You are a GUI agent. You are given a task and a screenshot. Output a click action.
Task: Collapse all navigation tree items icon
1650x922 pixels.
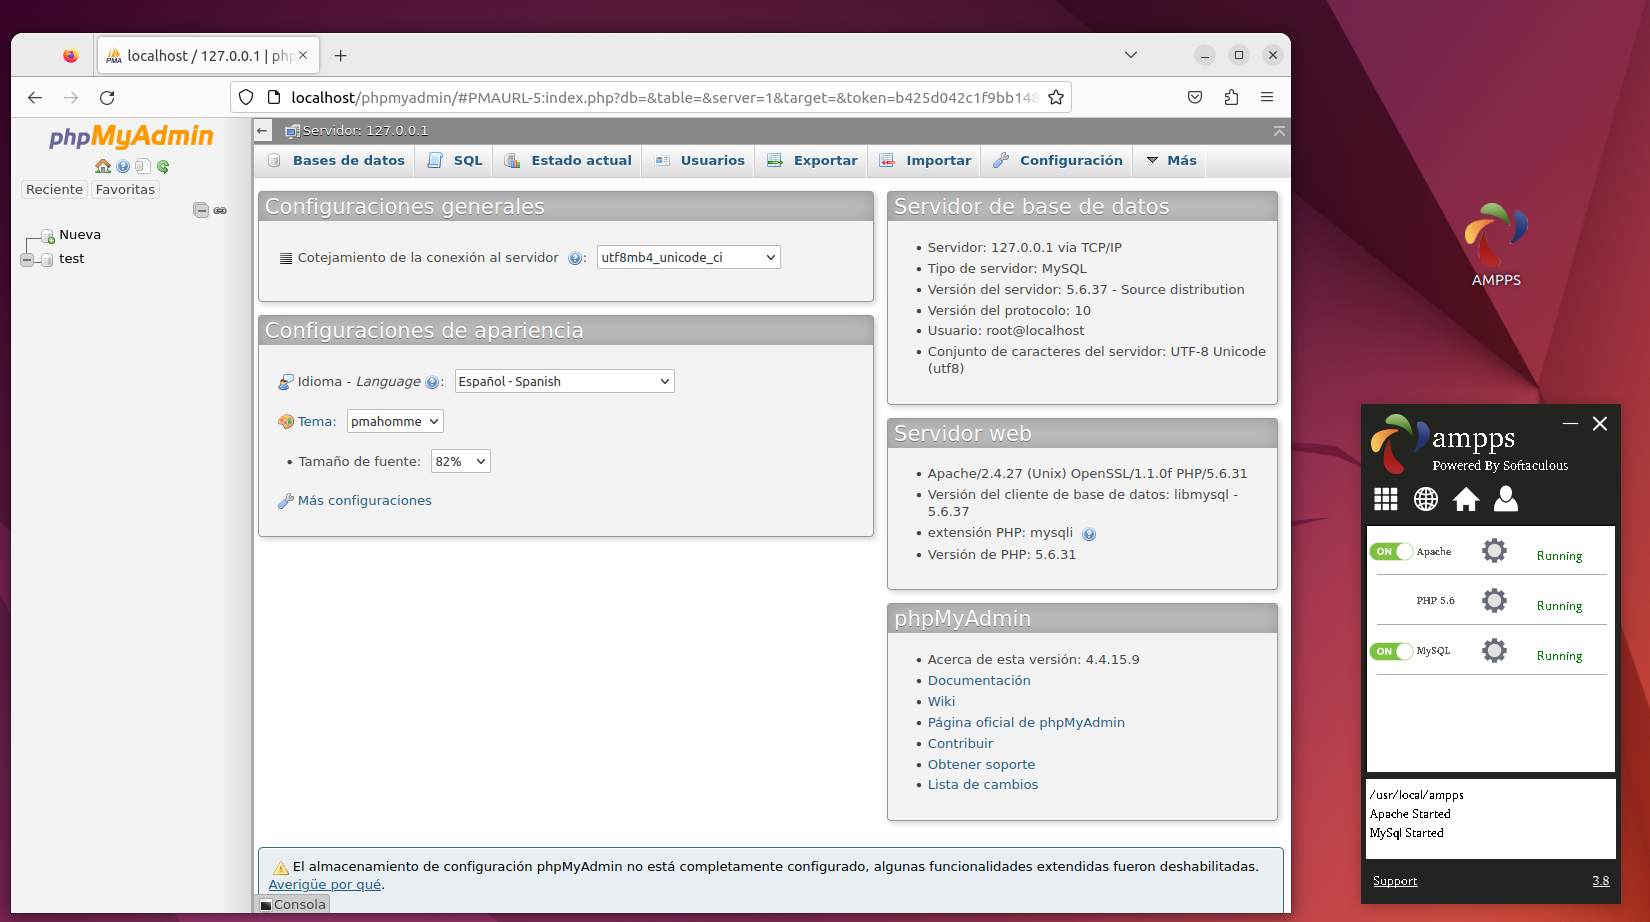click(x=201, y=210)
